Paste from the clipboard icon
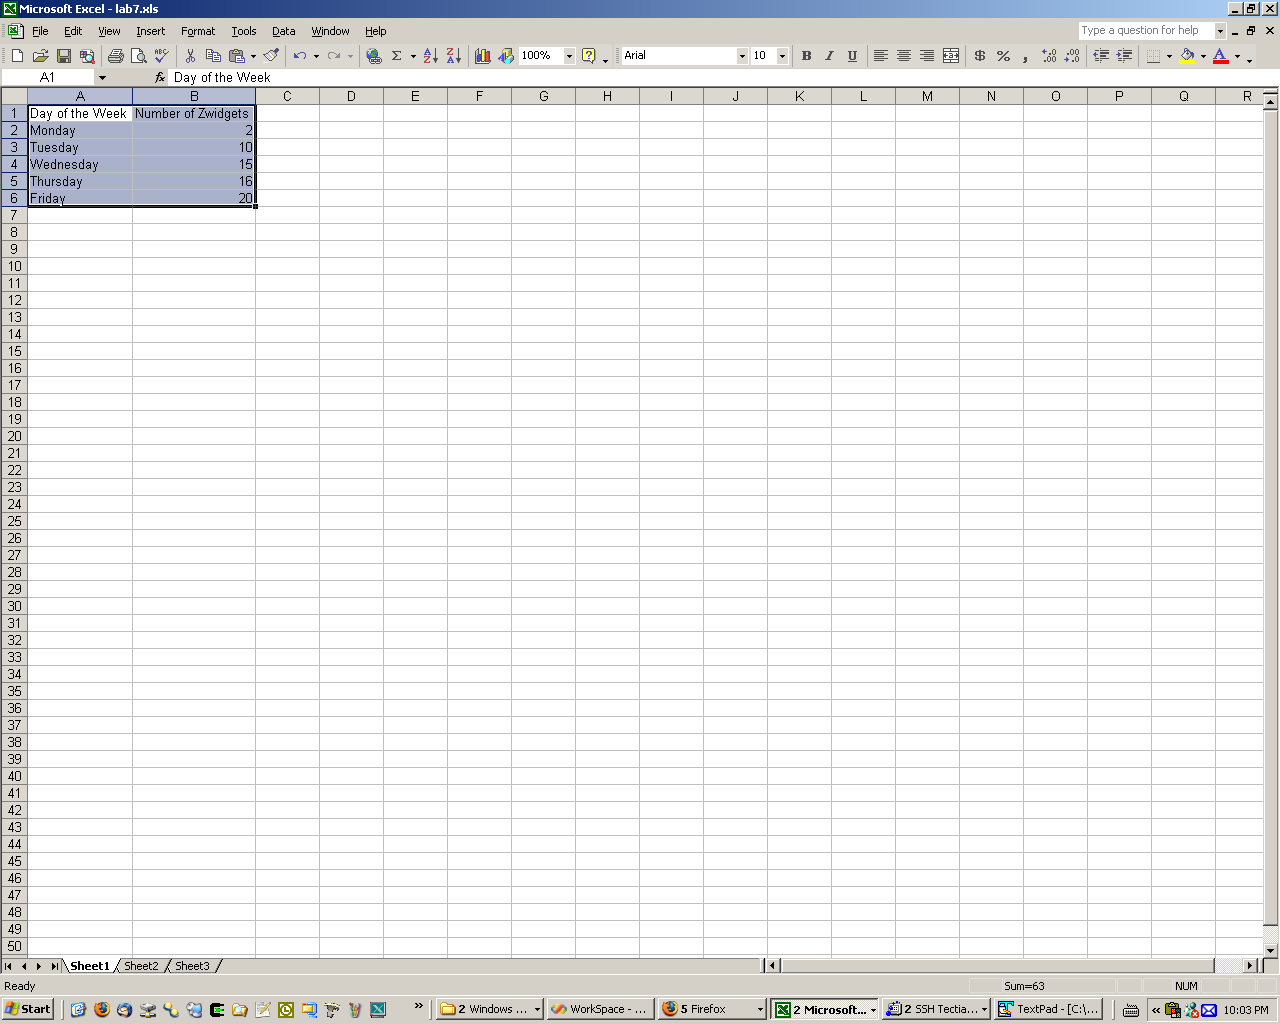Screen dimensions: 1280x1024 pos(237,56)
